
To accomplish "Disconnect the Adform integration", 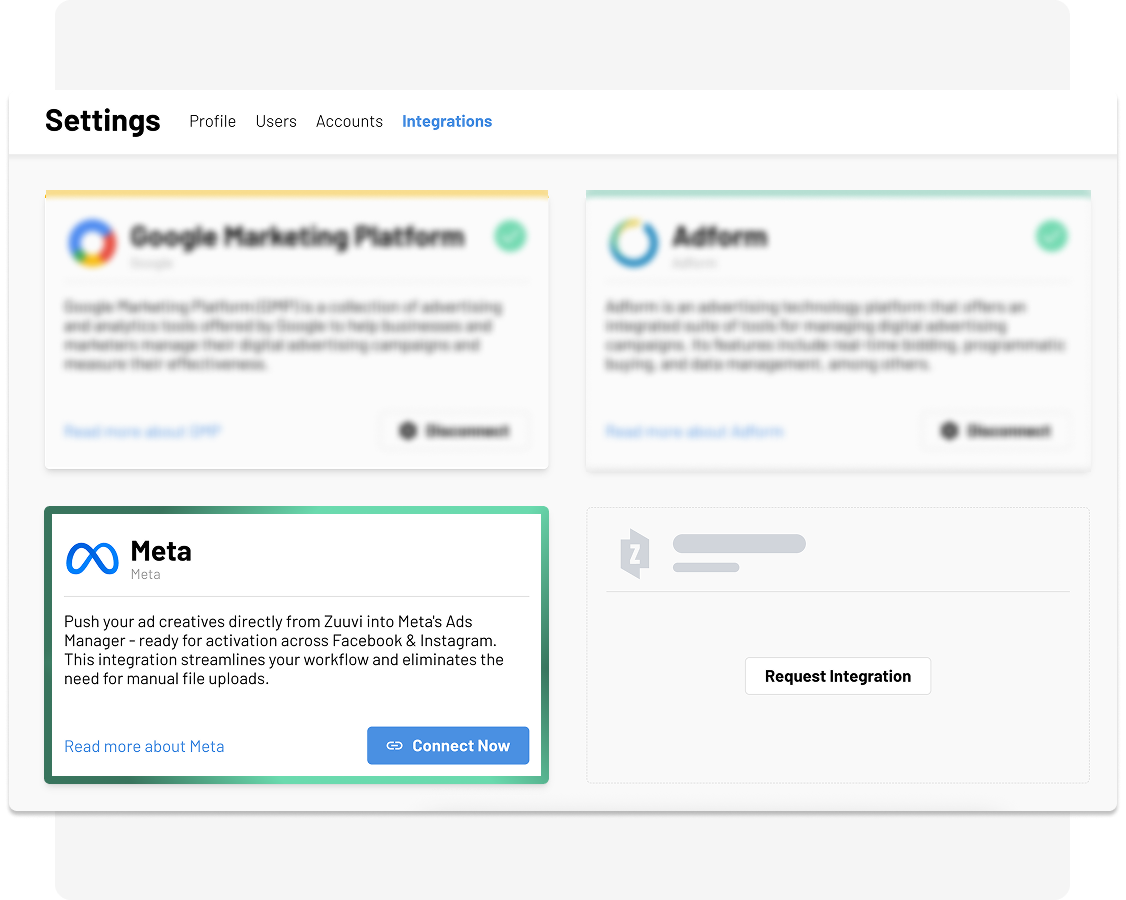I will (x=996, y=431).
